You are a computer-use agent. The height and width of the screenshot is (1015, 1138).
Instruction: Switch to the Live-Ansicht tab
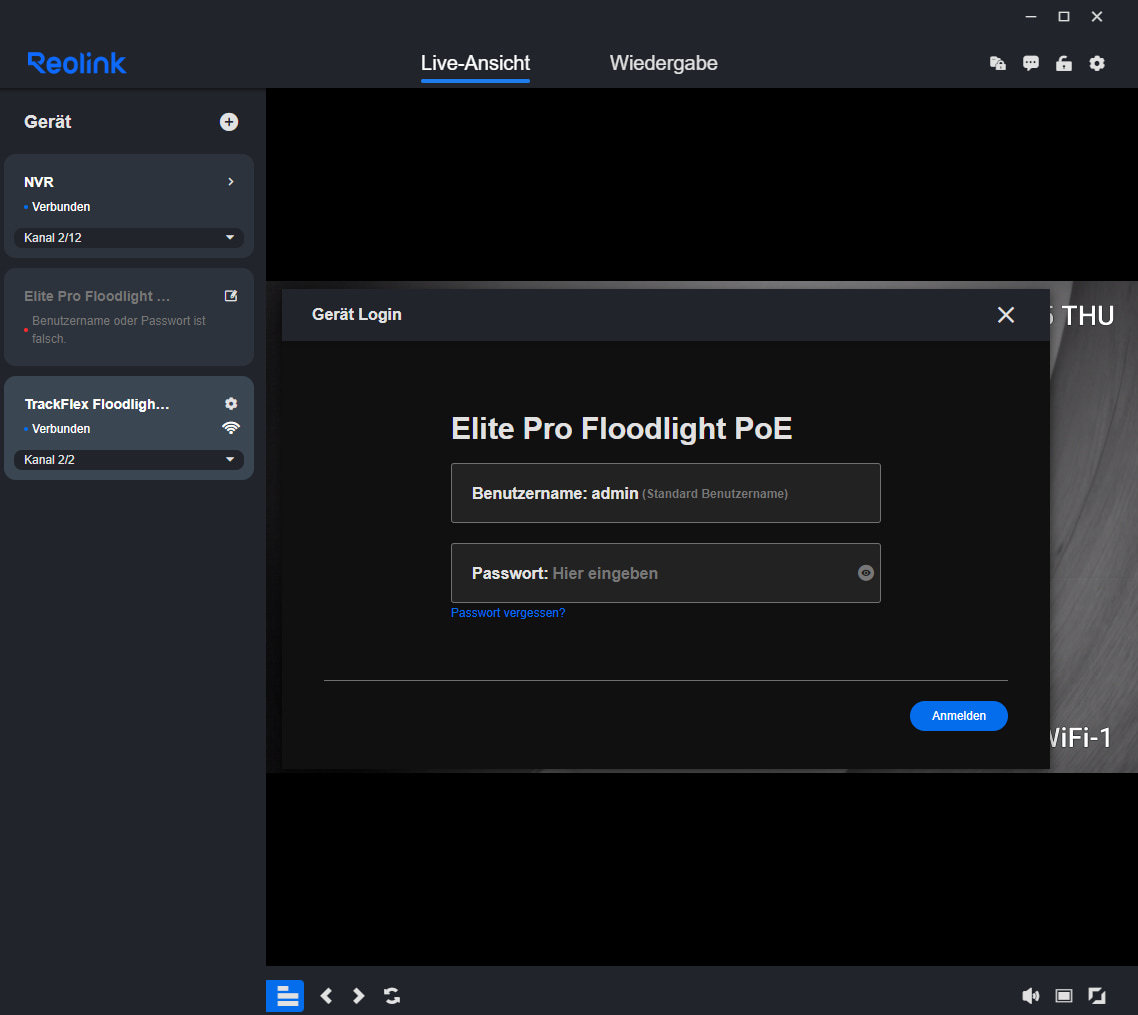pos(475,64)
